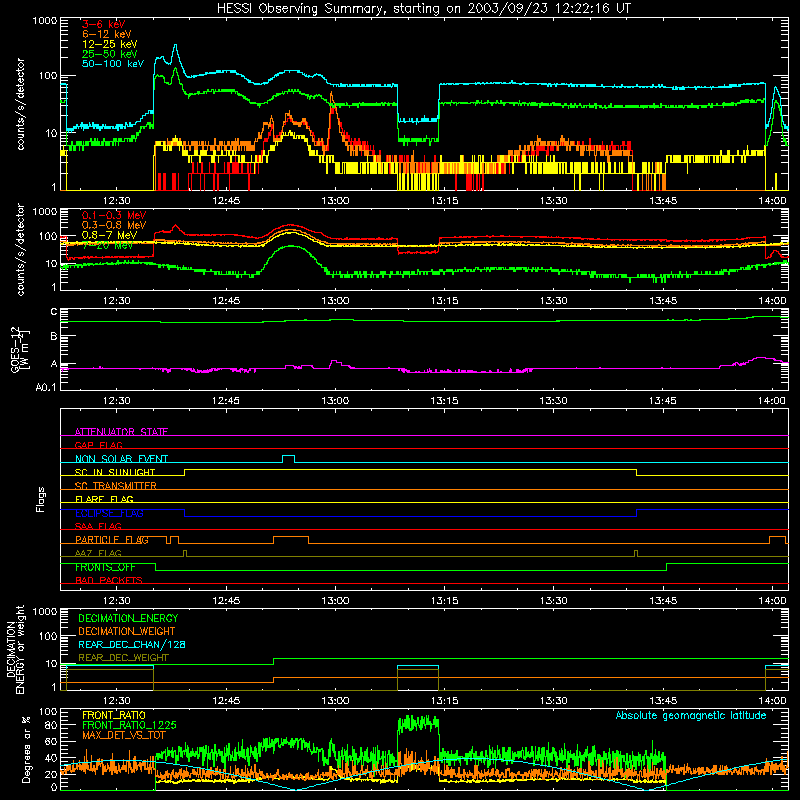Select the 'SAA_FLAG' label
This screenshot has height=800, width=800.
(98, 526)
